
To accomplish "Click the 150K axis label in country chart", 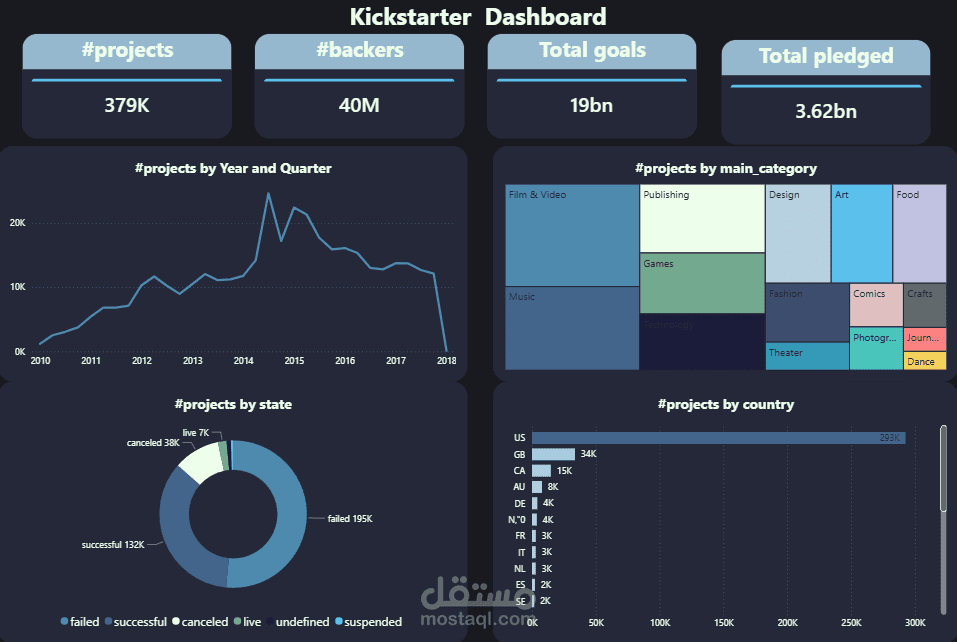I will (x=724, y=622).
